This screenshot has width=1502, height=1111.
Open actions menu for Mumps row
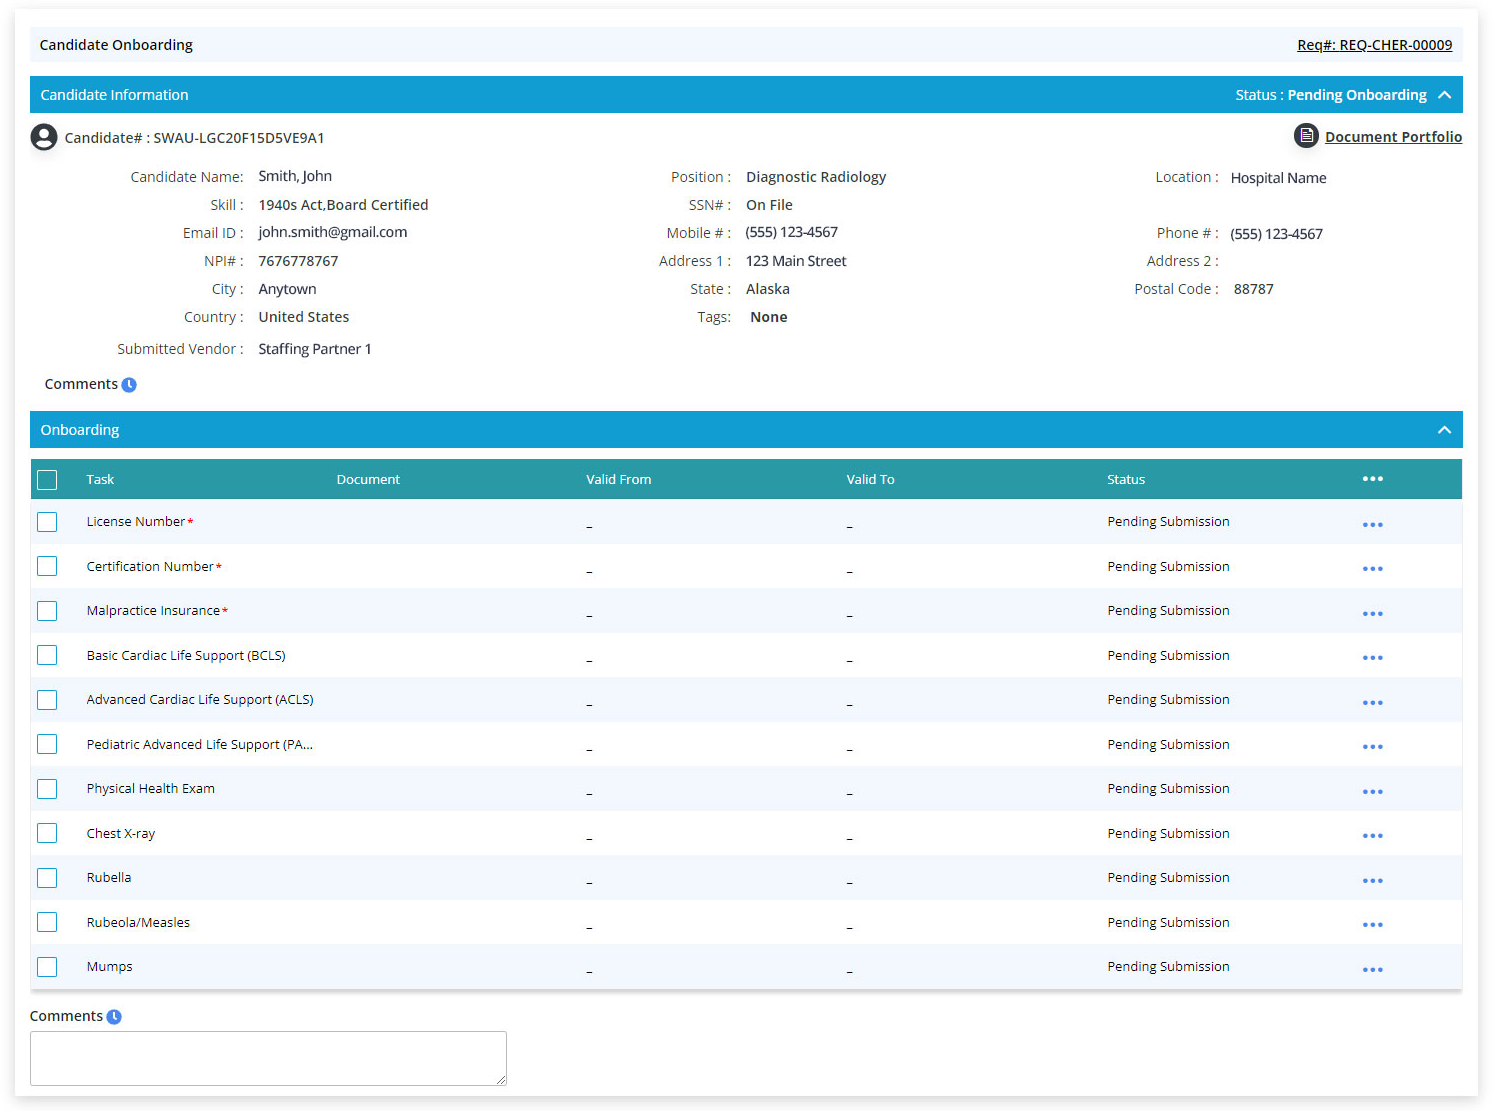tap(1372, 970)
